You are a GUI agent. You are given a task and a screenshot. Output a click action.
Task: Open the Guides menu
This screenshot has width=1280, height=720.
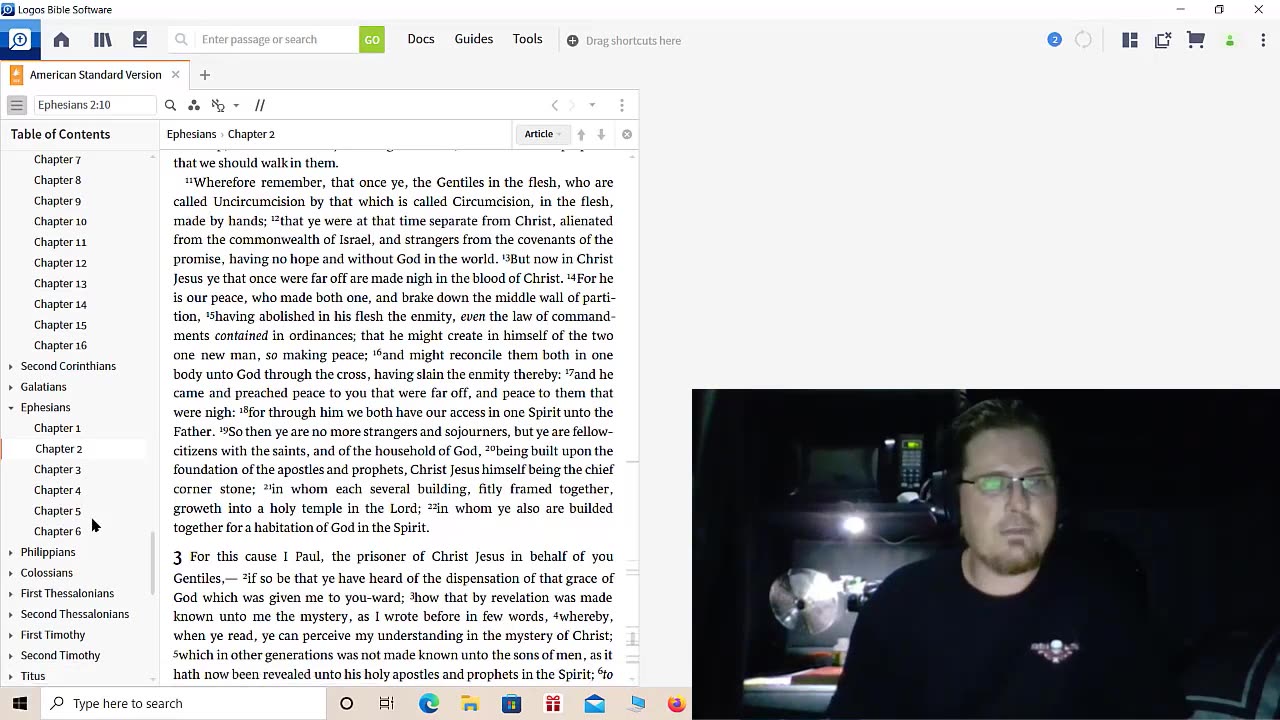click(474, 39)
